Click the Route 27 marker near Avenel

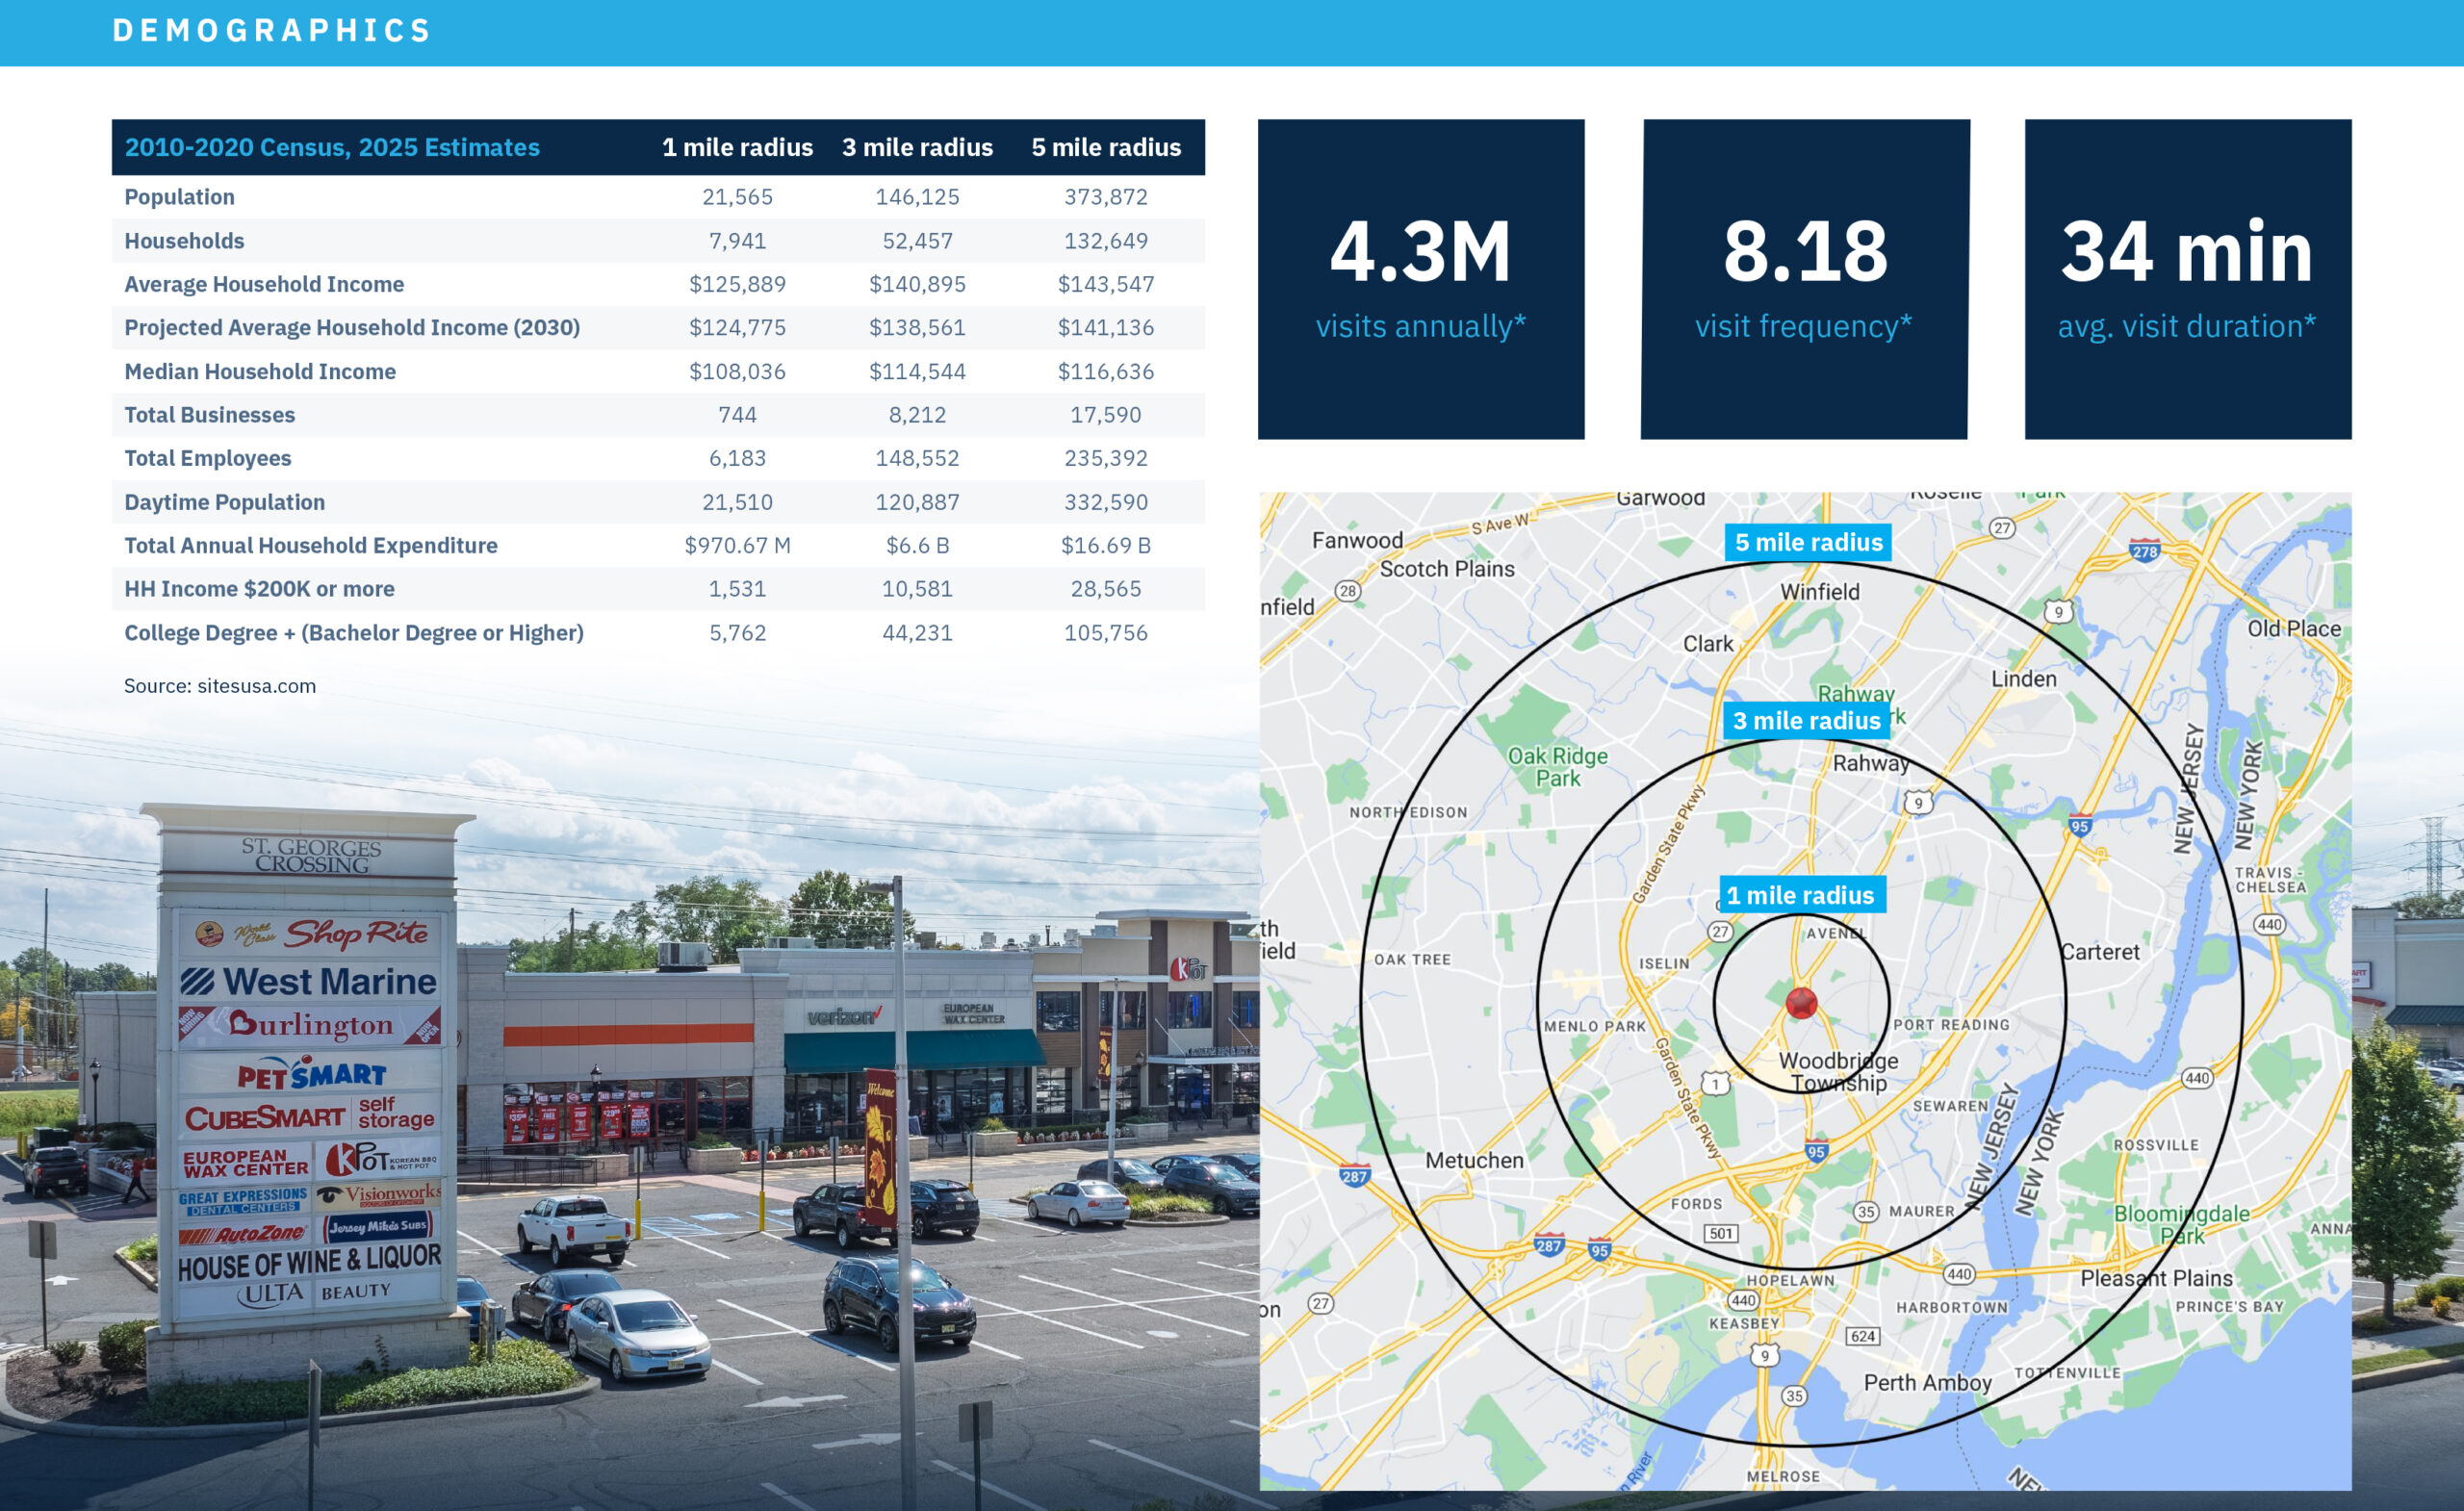[x=1719, y=931]
